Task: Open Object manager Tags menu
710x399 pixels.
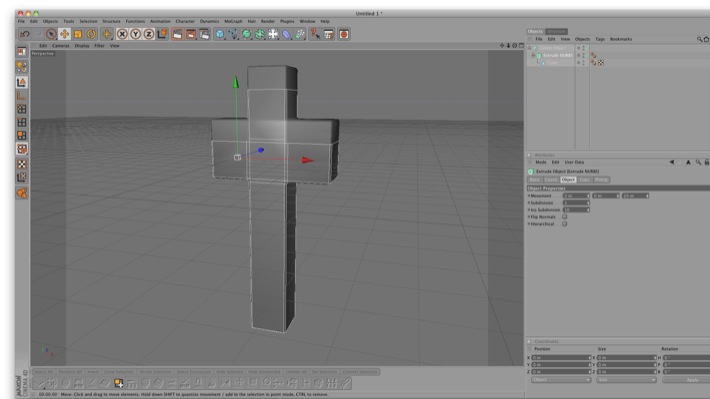Action: click(600, 39)
